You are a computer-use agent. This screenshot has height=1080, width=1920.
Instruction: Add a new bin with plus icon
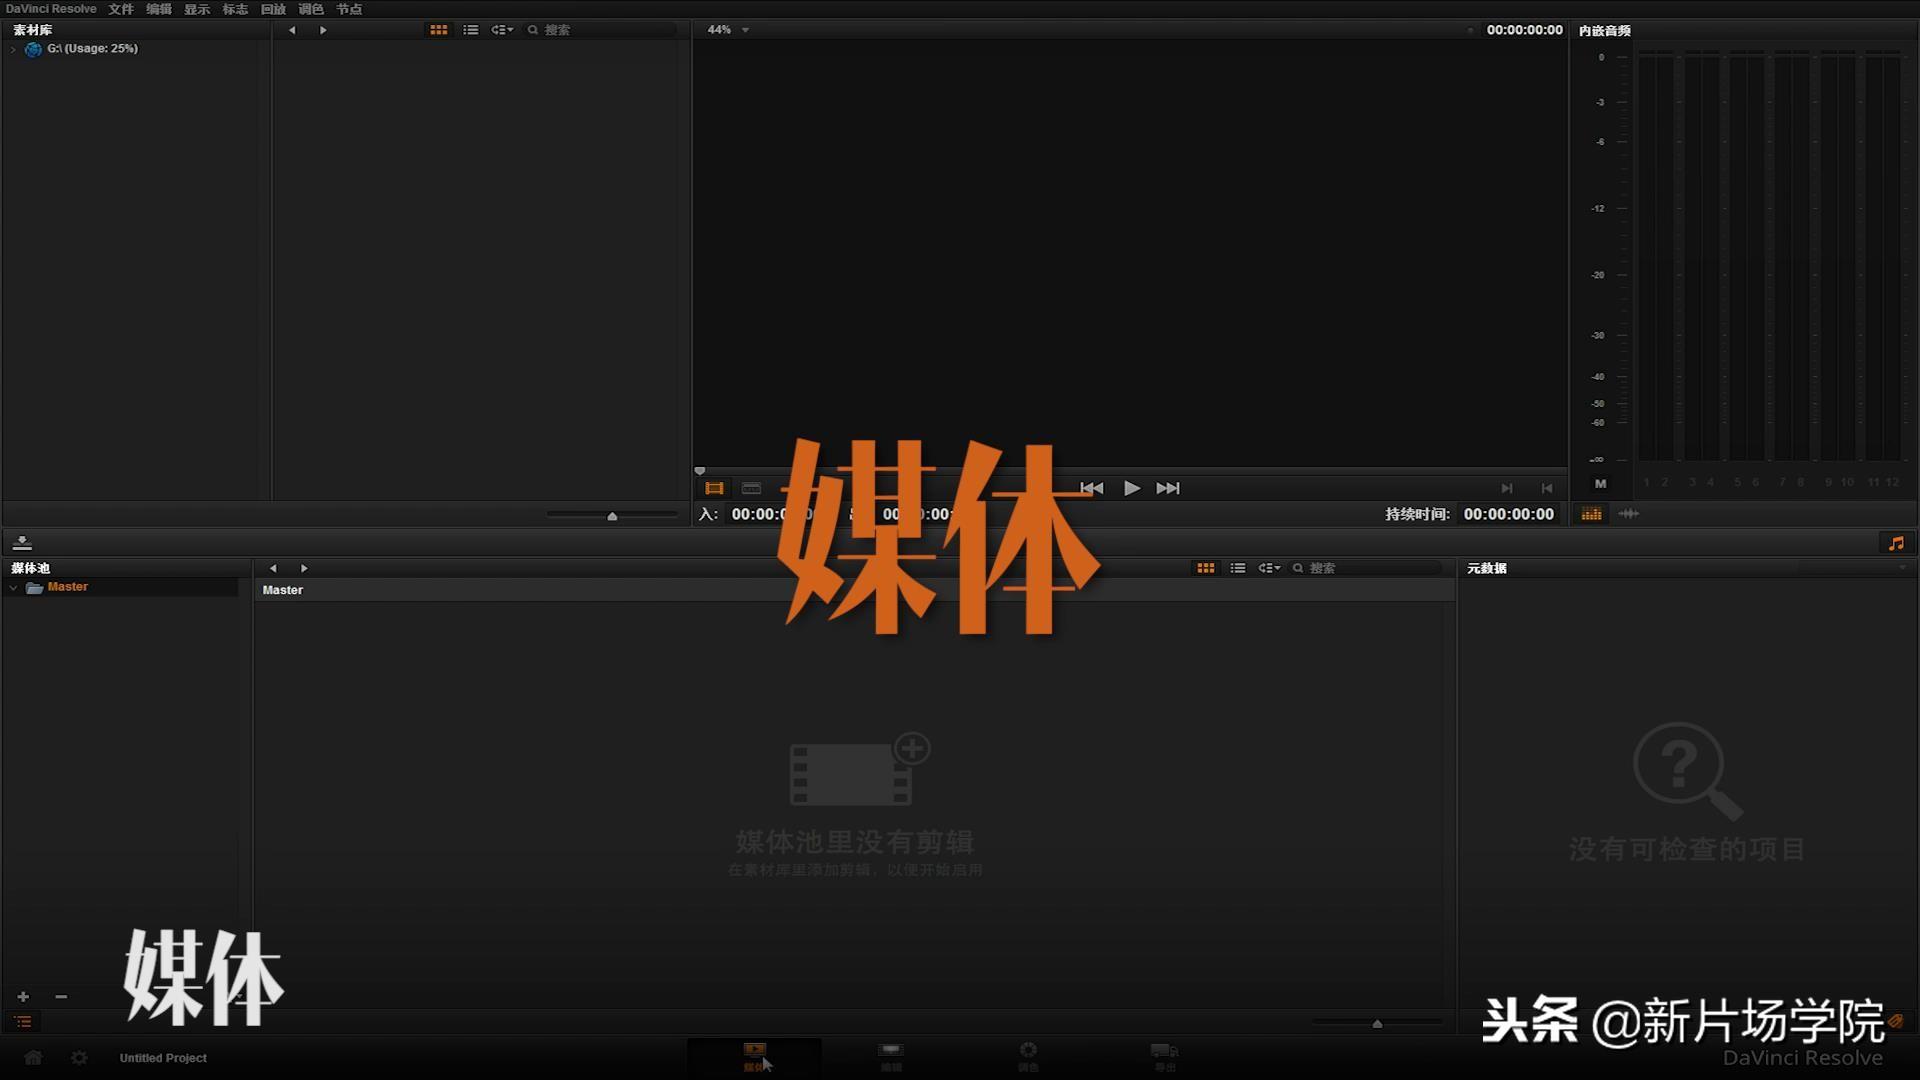23,997
